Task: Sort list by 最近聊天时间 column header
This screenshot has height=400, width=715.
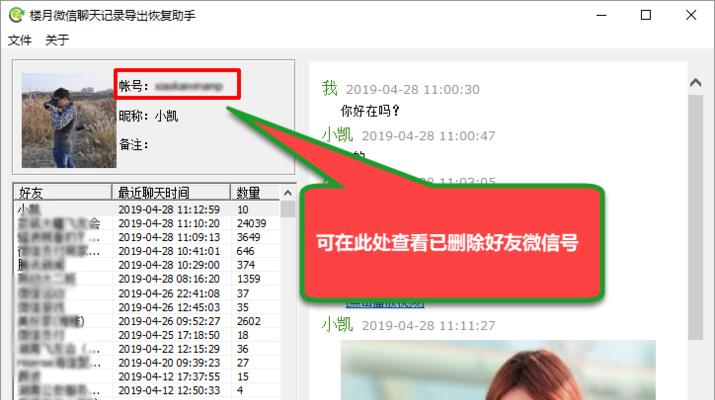Action: [x=171, y=192]
